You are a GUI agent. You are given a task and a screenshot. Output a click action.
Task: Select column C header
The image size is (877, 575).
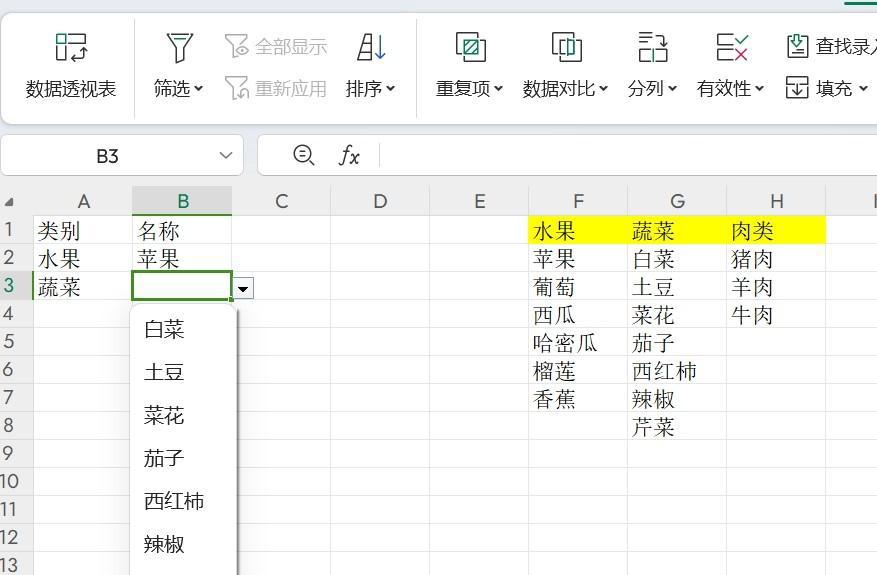click(281, 201)
